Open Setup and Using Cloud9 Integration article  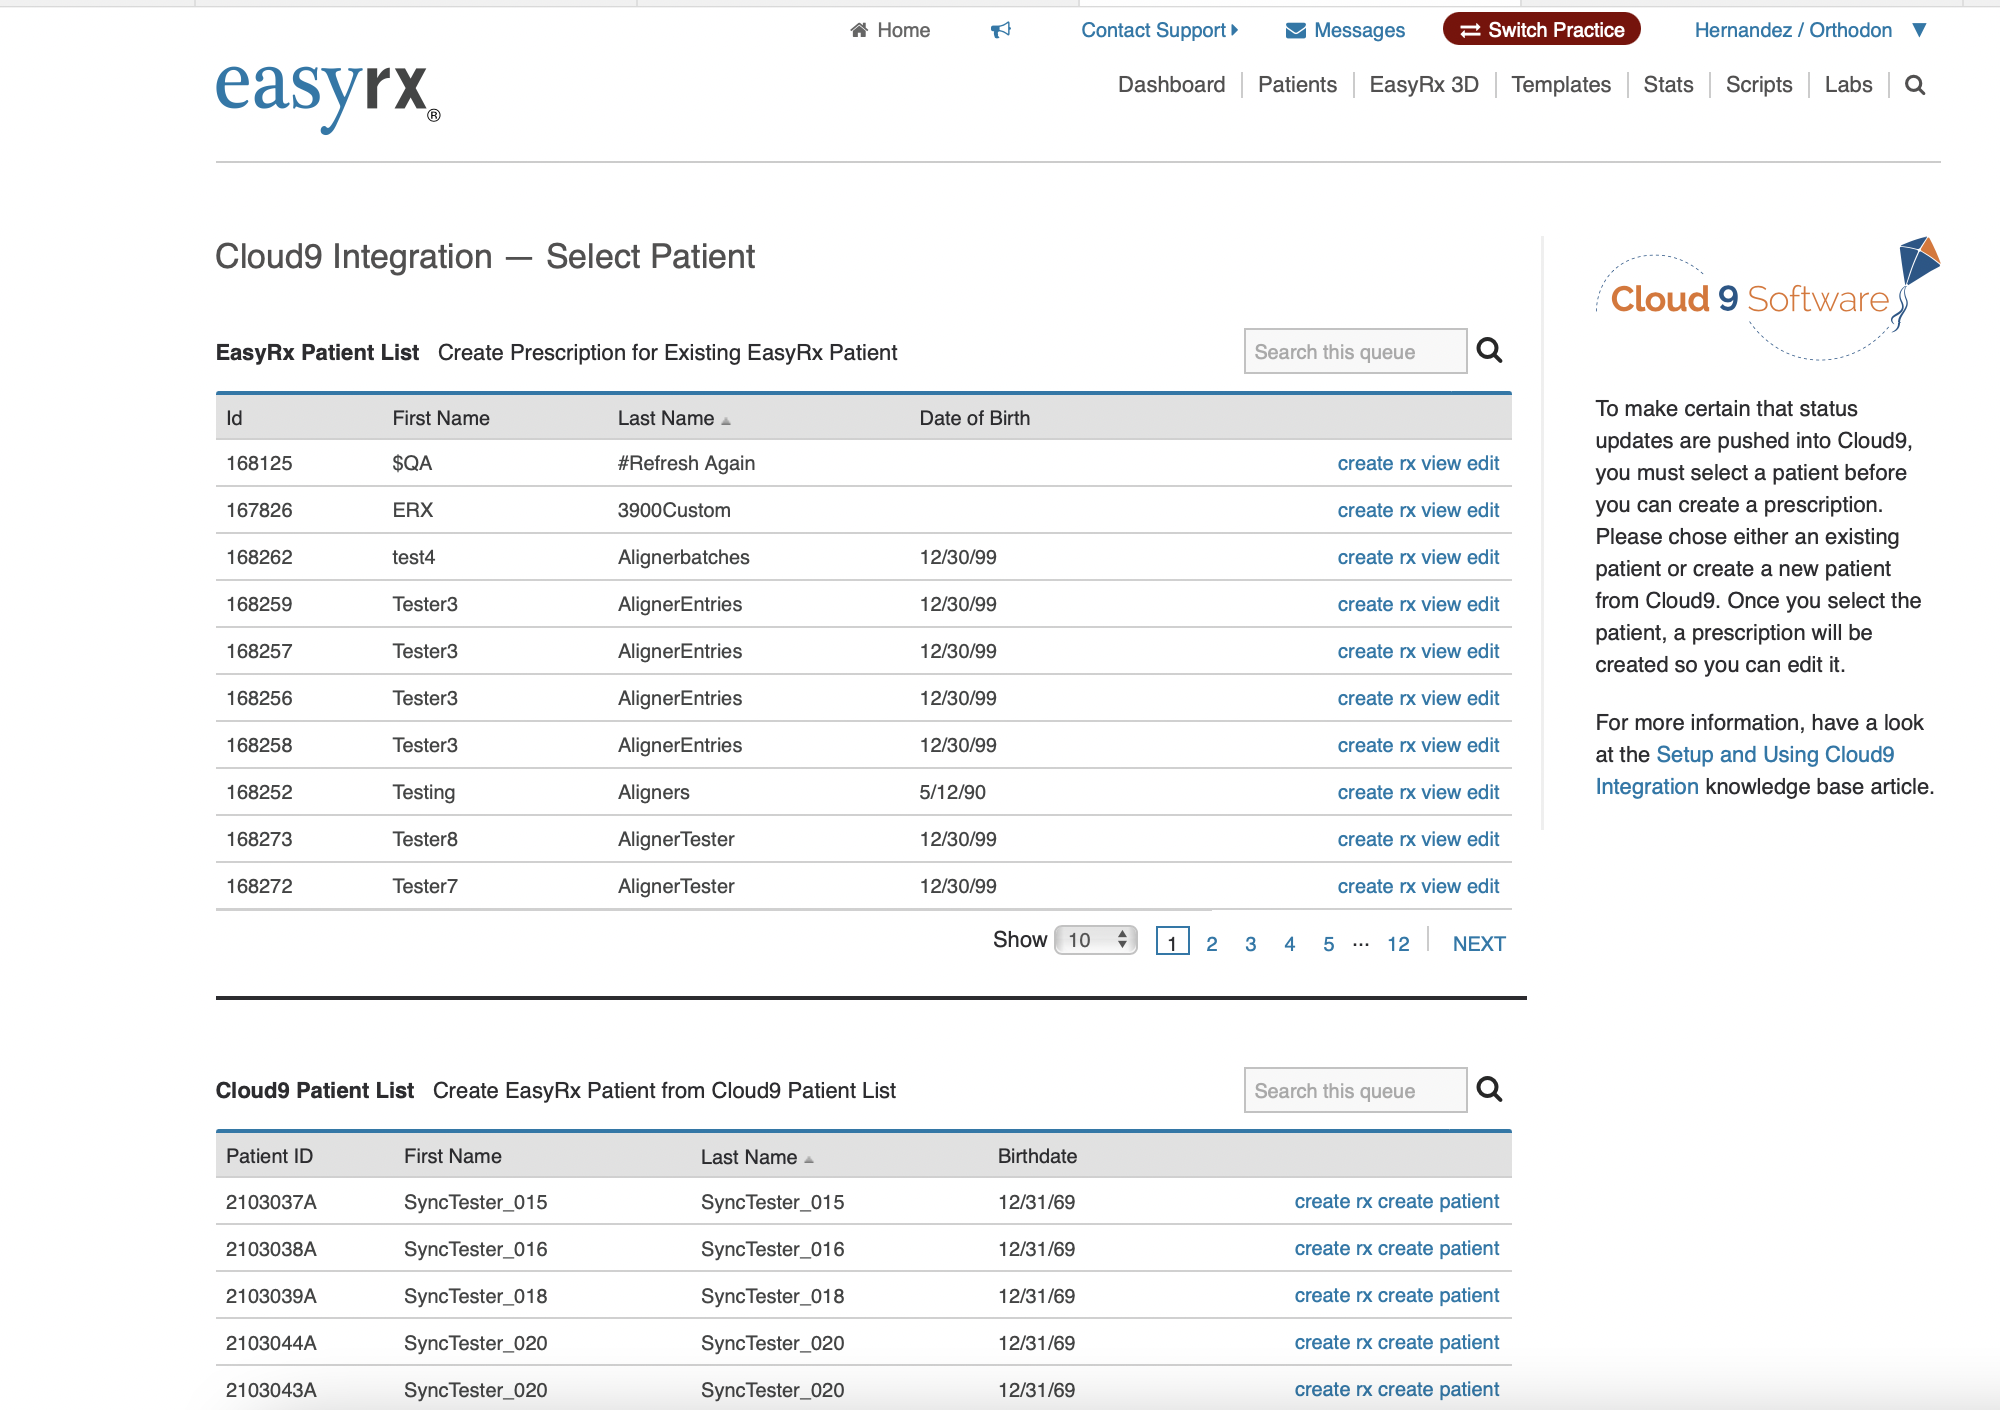pyautogui.click(x=1745, y=770)
